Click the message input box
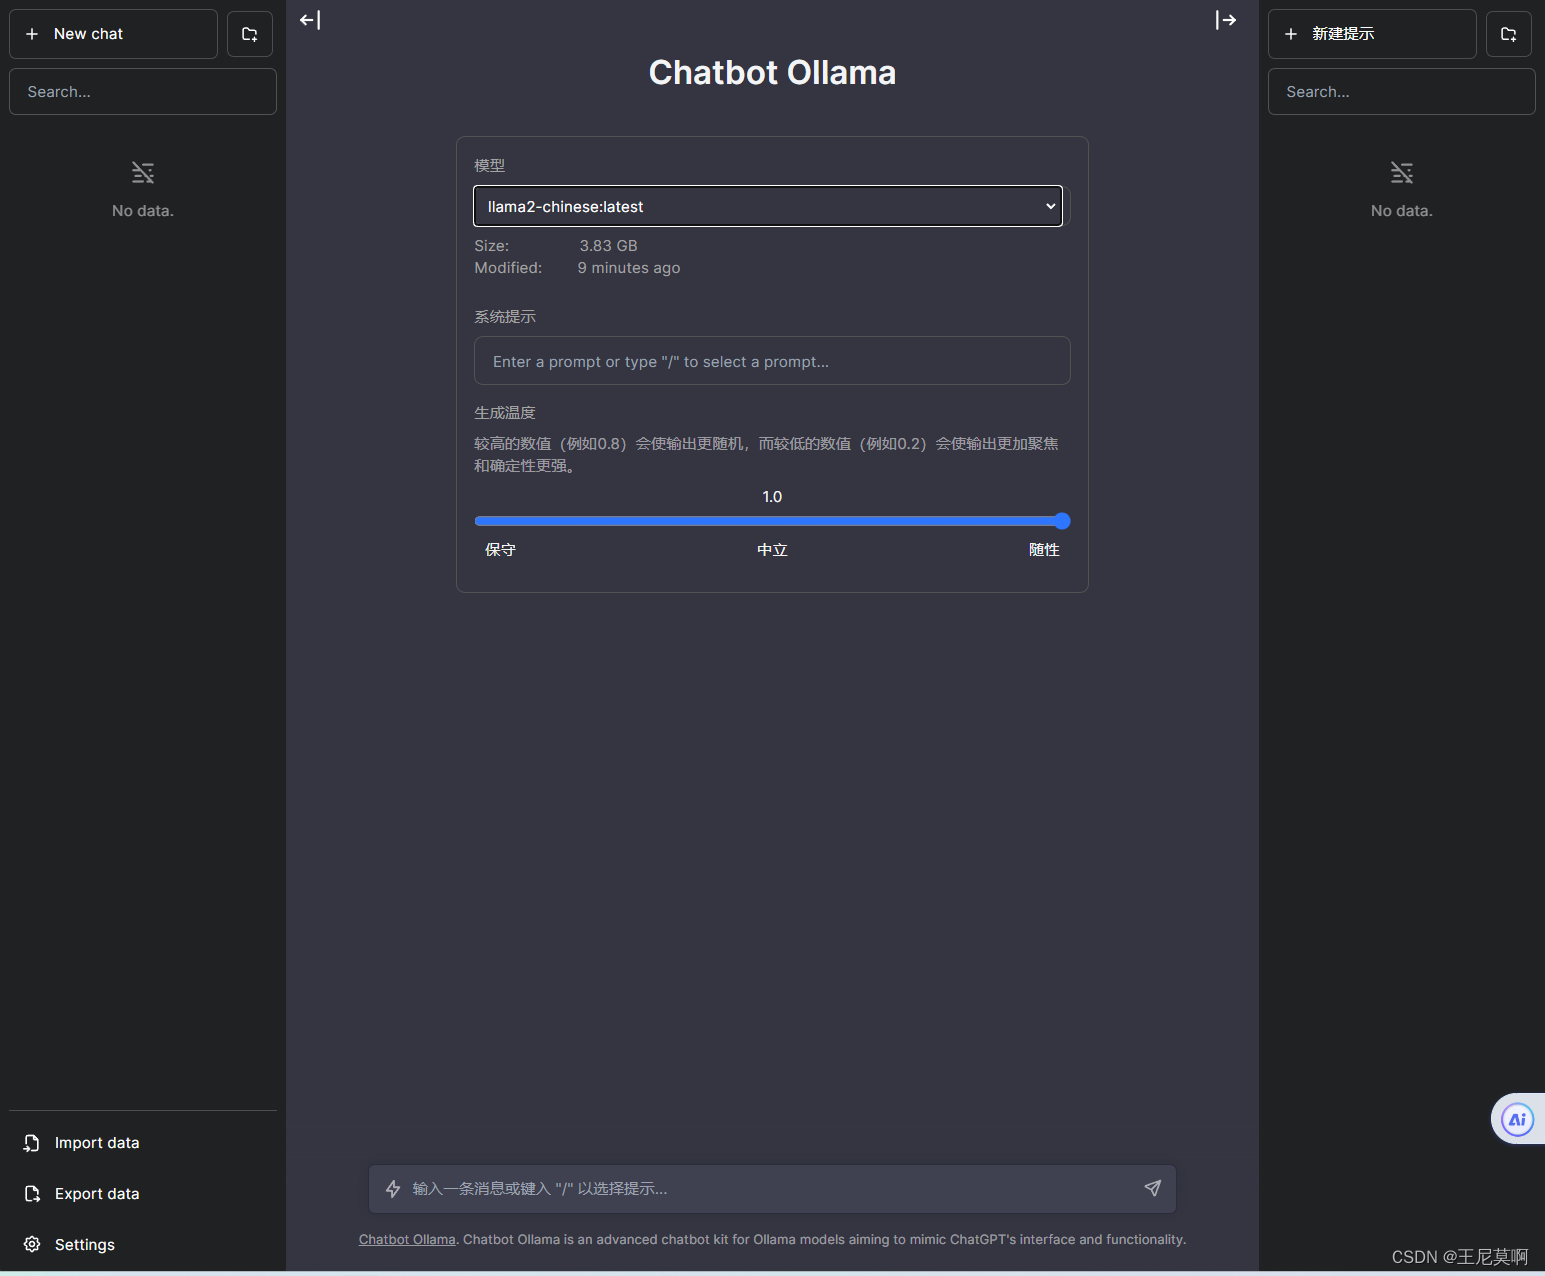Screen dimensions: 1545x1276 tap(772, 1189)
